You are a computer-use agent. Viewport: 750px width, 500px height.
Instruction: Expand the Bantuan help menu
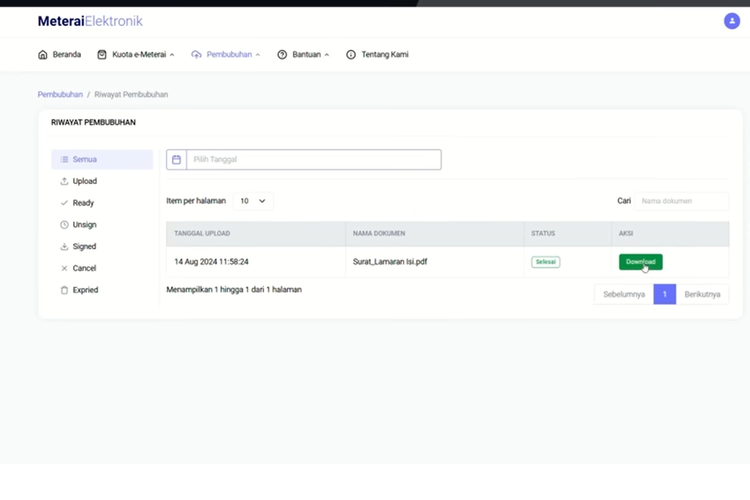(x=303, y=54)
